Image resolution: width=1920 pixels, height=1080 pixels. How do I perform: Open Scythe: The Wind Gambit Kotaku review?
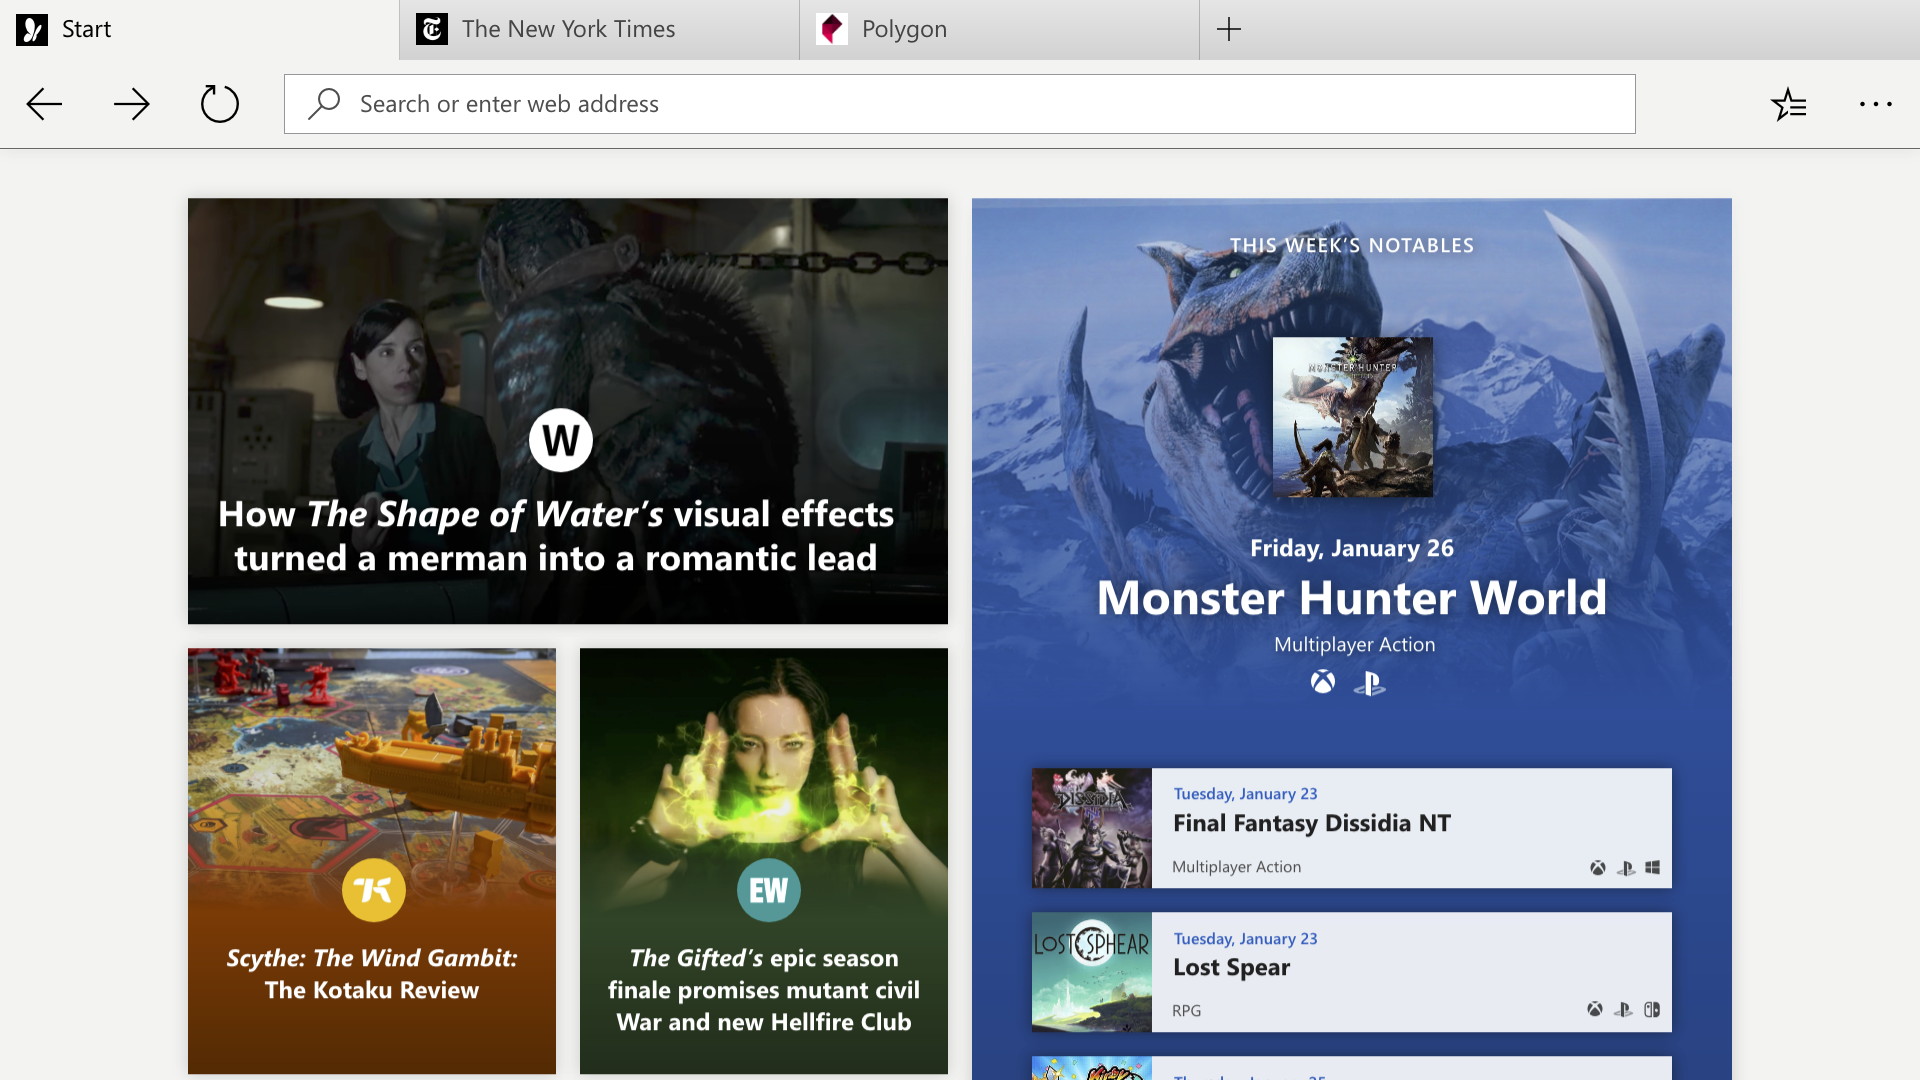372,861
